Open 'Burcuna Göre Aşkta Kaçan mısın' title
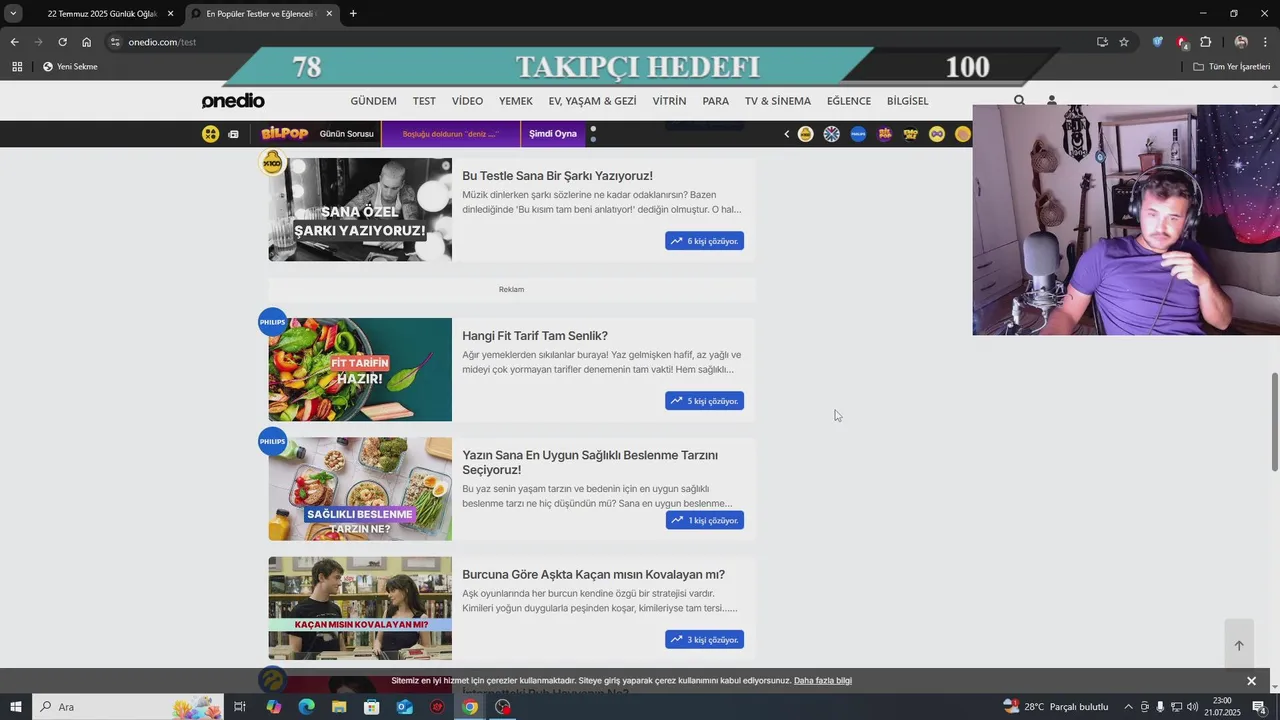1280x720 pixels. 593,575
